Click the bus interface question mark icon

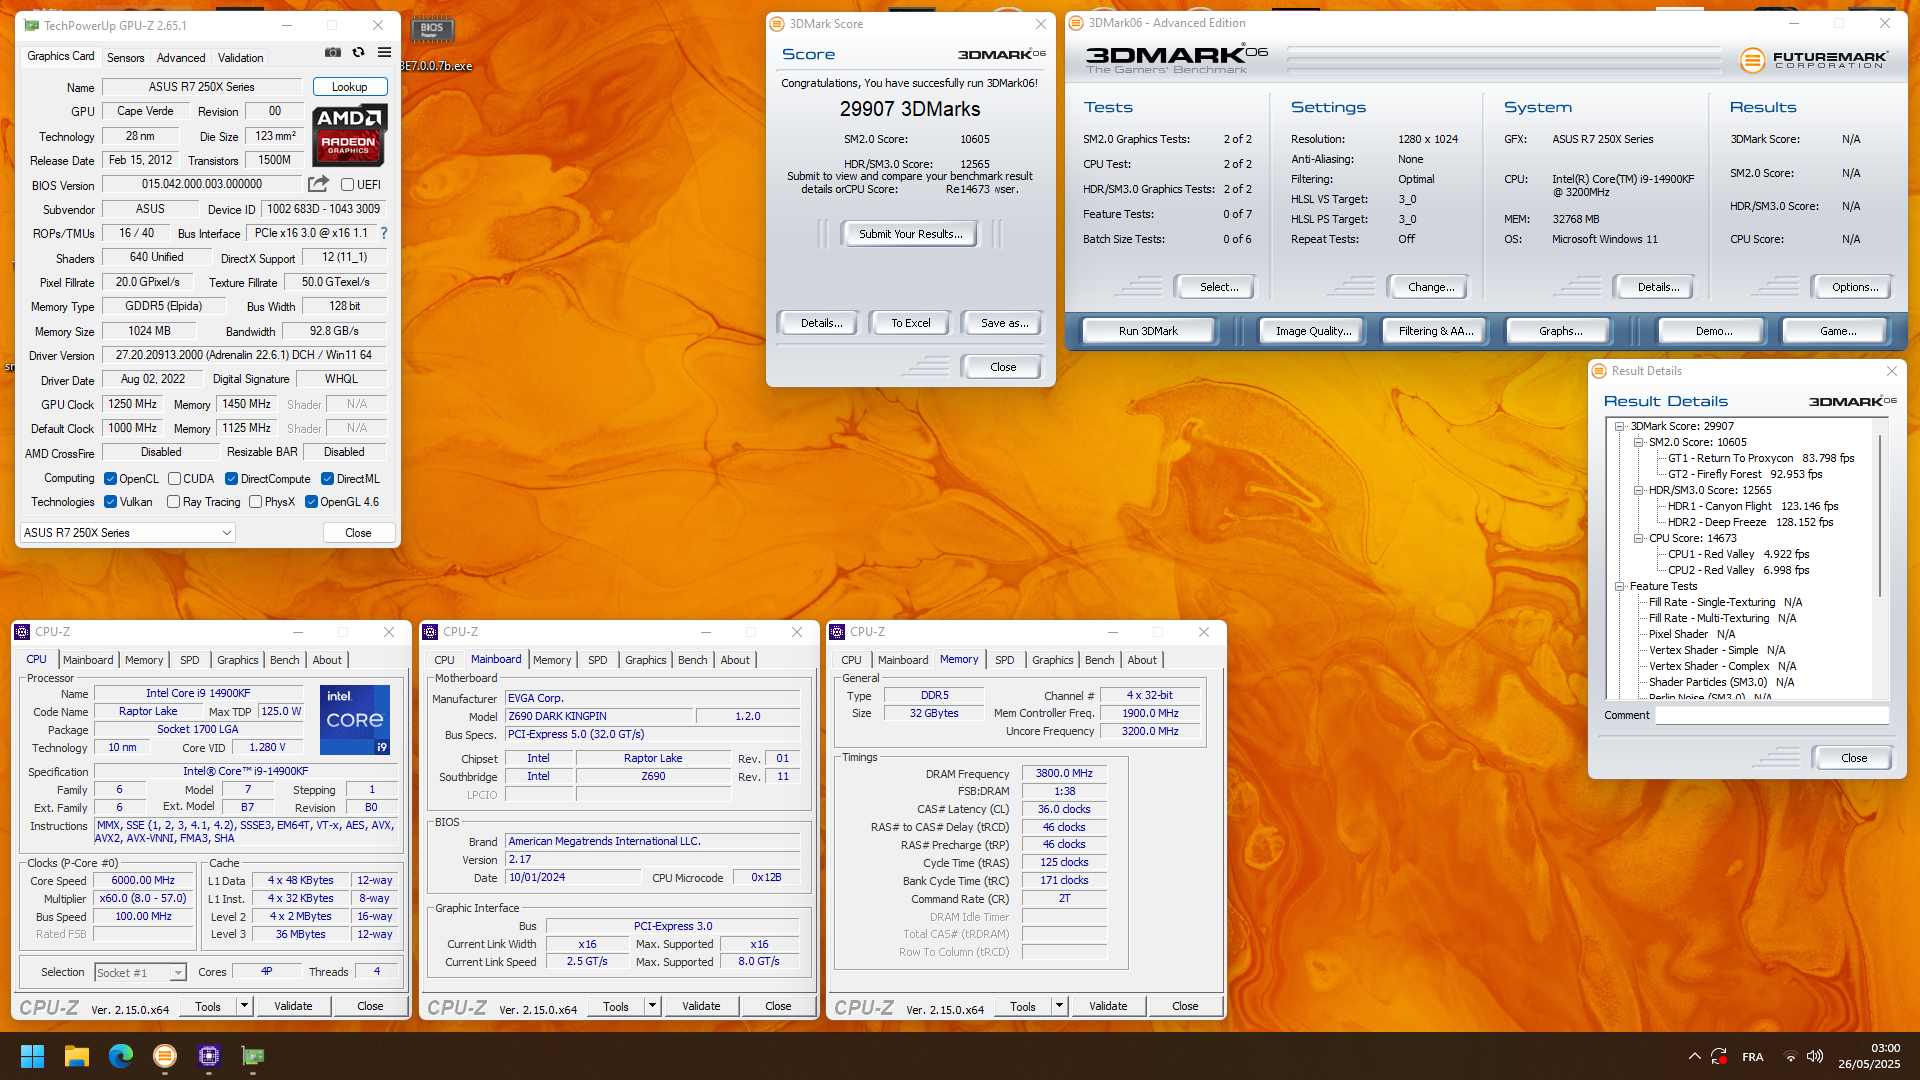tap(384, 233)
